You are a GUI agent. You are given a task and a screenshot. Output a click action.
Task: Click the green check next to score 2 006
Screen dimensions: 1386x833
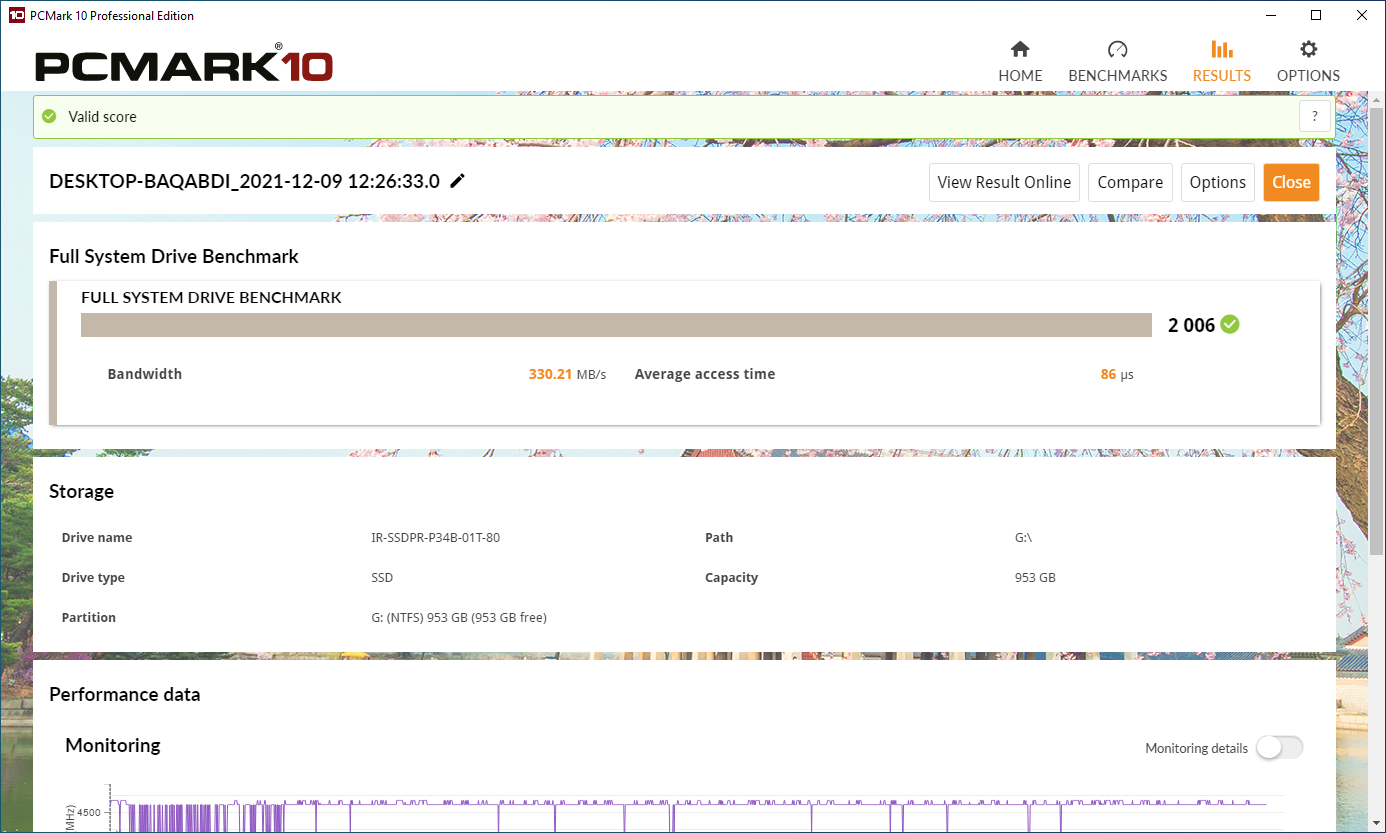(x=1230, y=324)
